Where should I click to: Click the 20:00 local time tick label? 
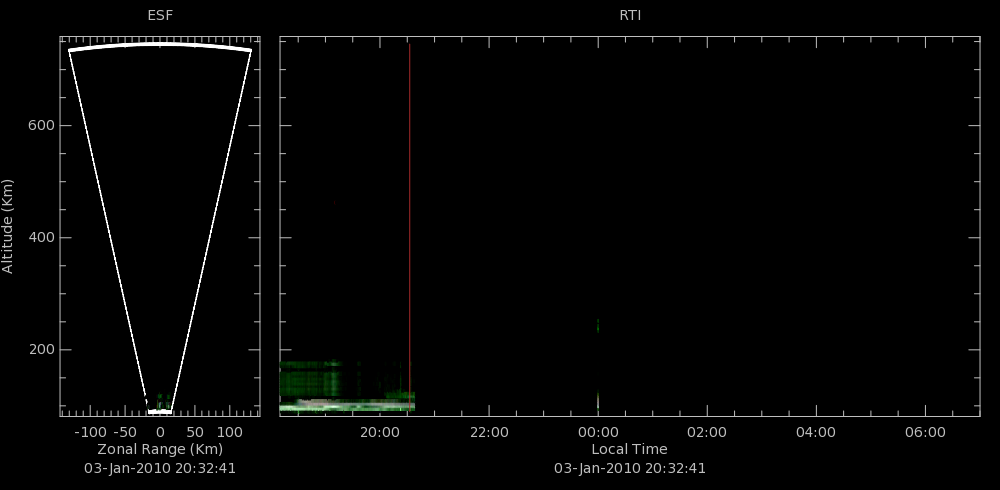(380, 433)
